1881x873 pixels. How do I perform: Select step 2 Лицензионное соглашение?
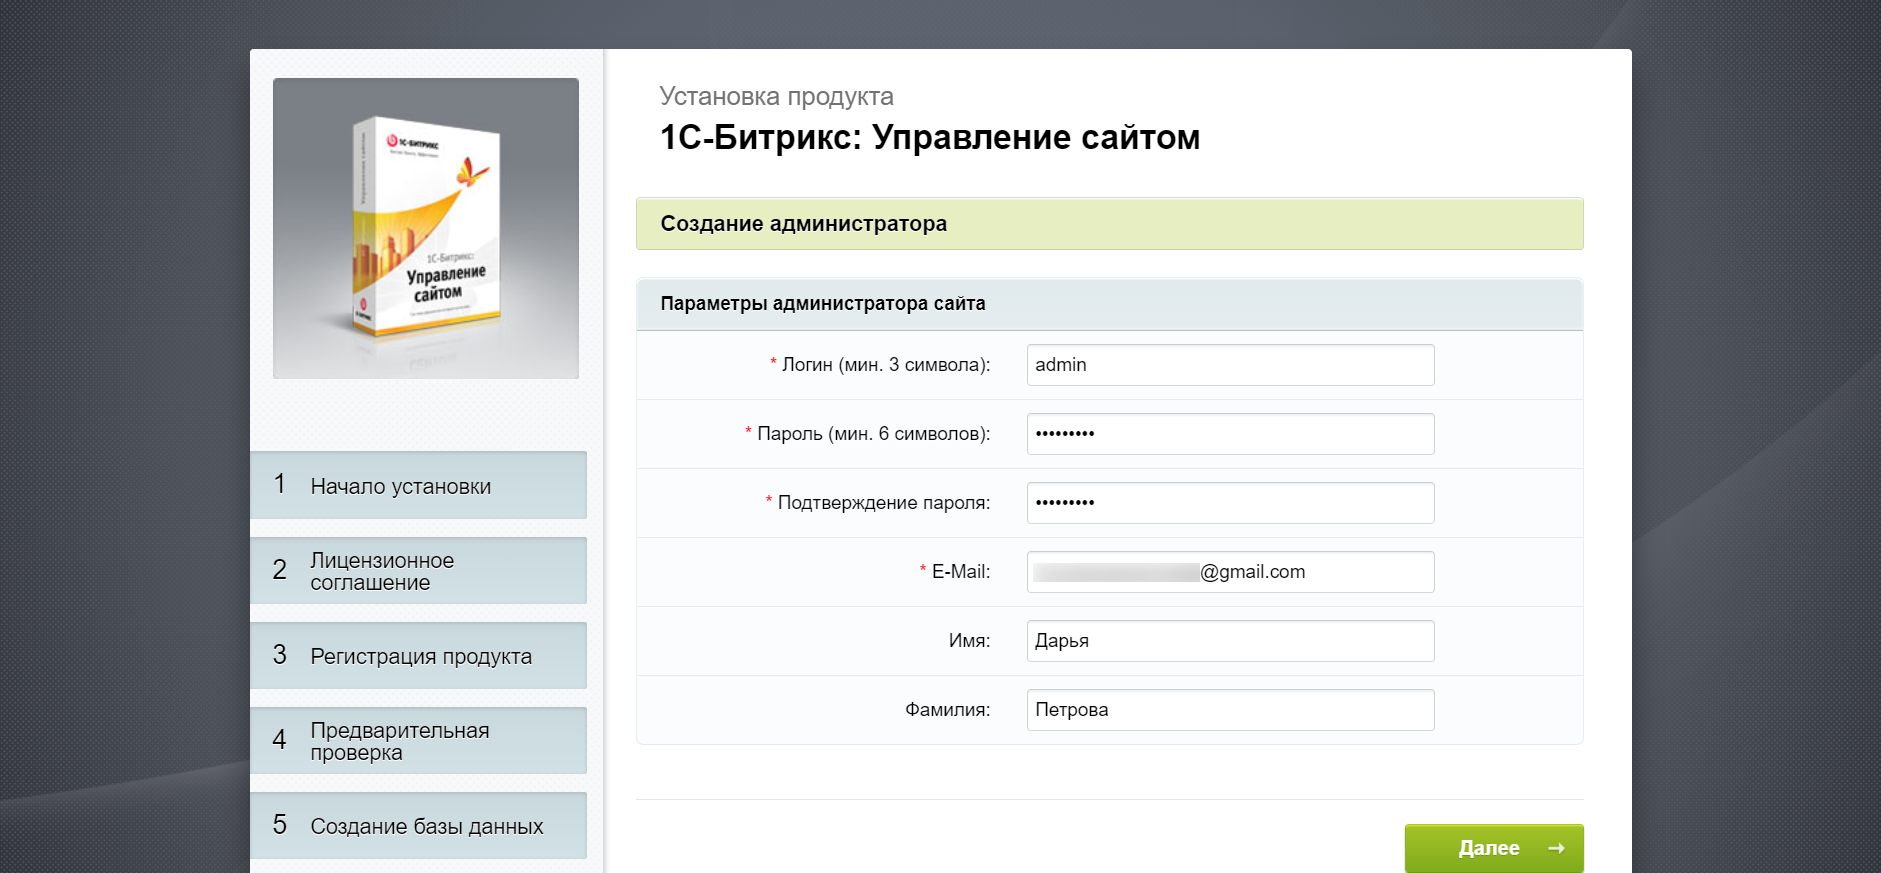click(x=418, y=570)
